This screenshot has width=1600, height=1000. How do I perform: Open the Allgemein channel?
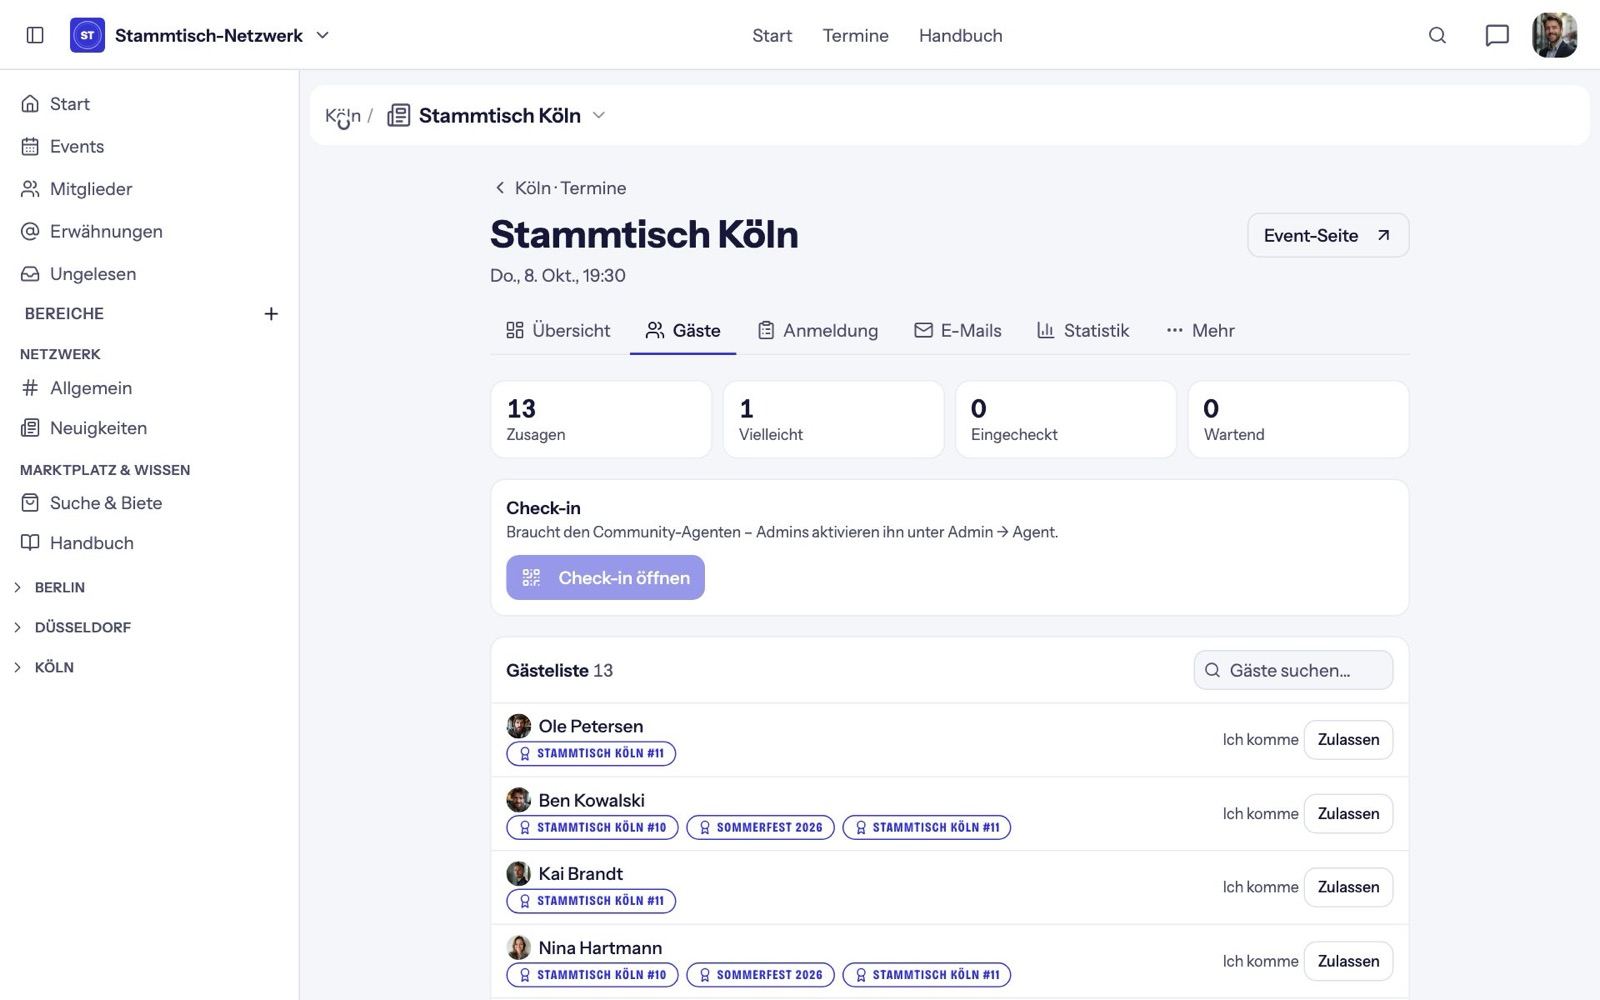[149, 388]
